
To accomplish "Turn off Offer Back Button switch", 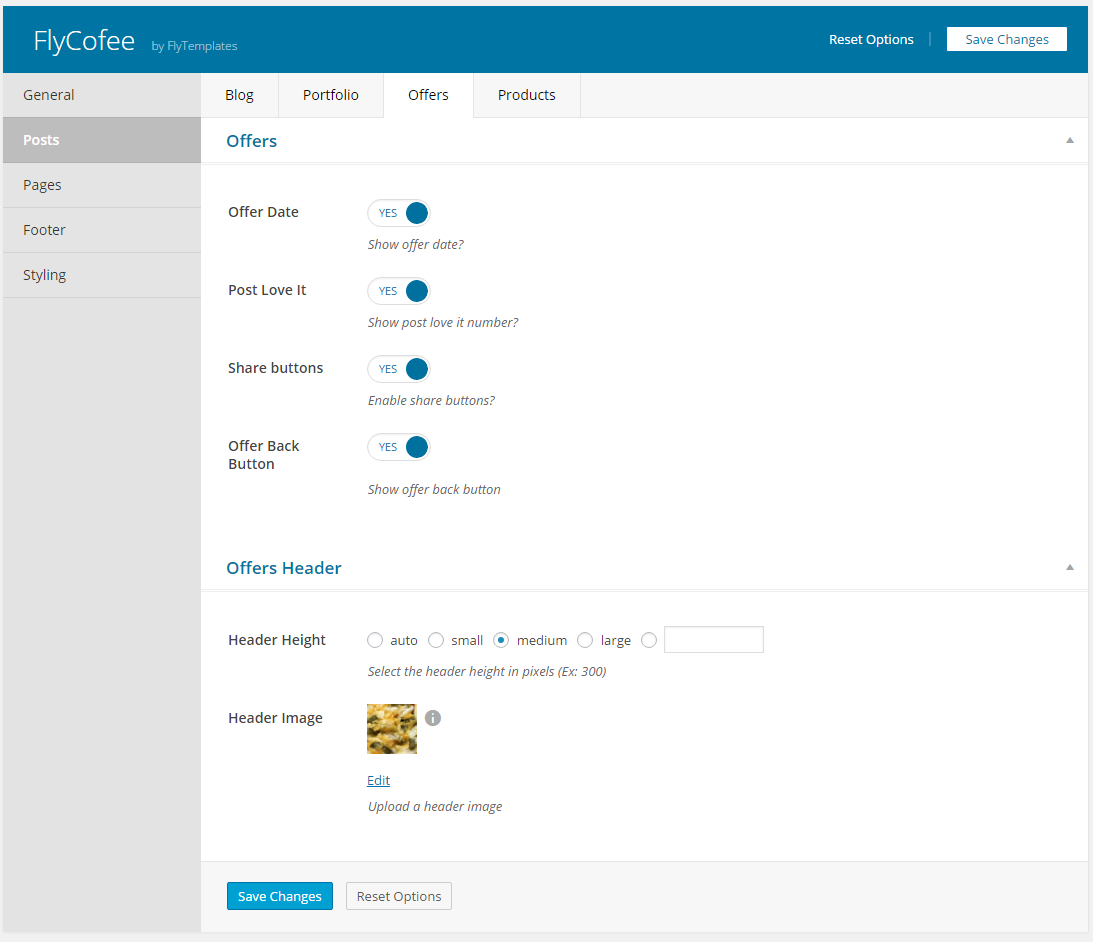I will pos(399,447).
